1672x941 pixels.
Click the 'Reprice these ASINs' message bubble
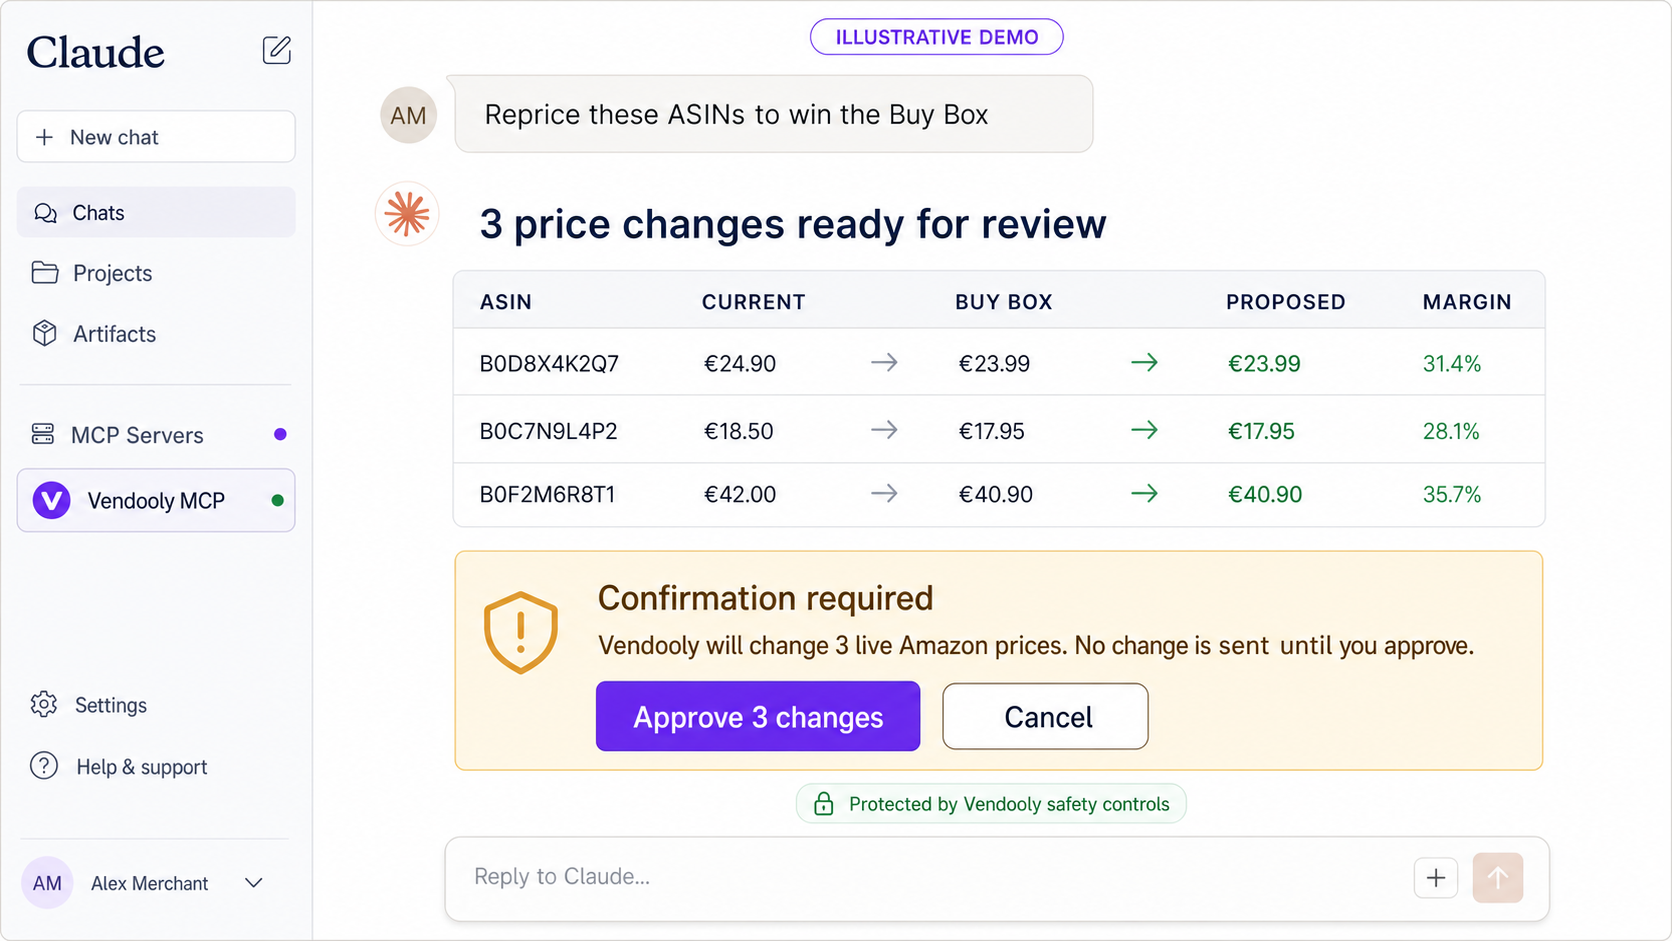click(773, 114)
